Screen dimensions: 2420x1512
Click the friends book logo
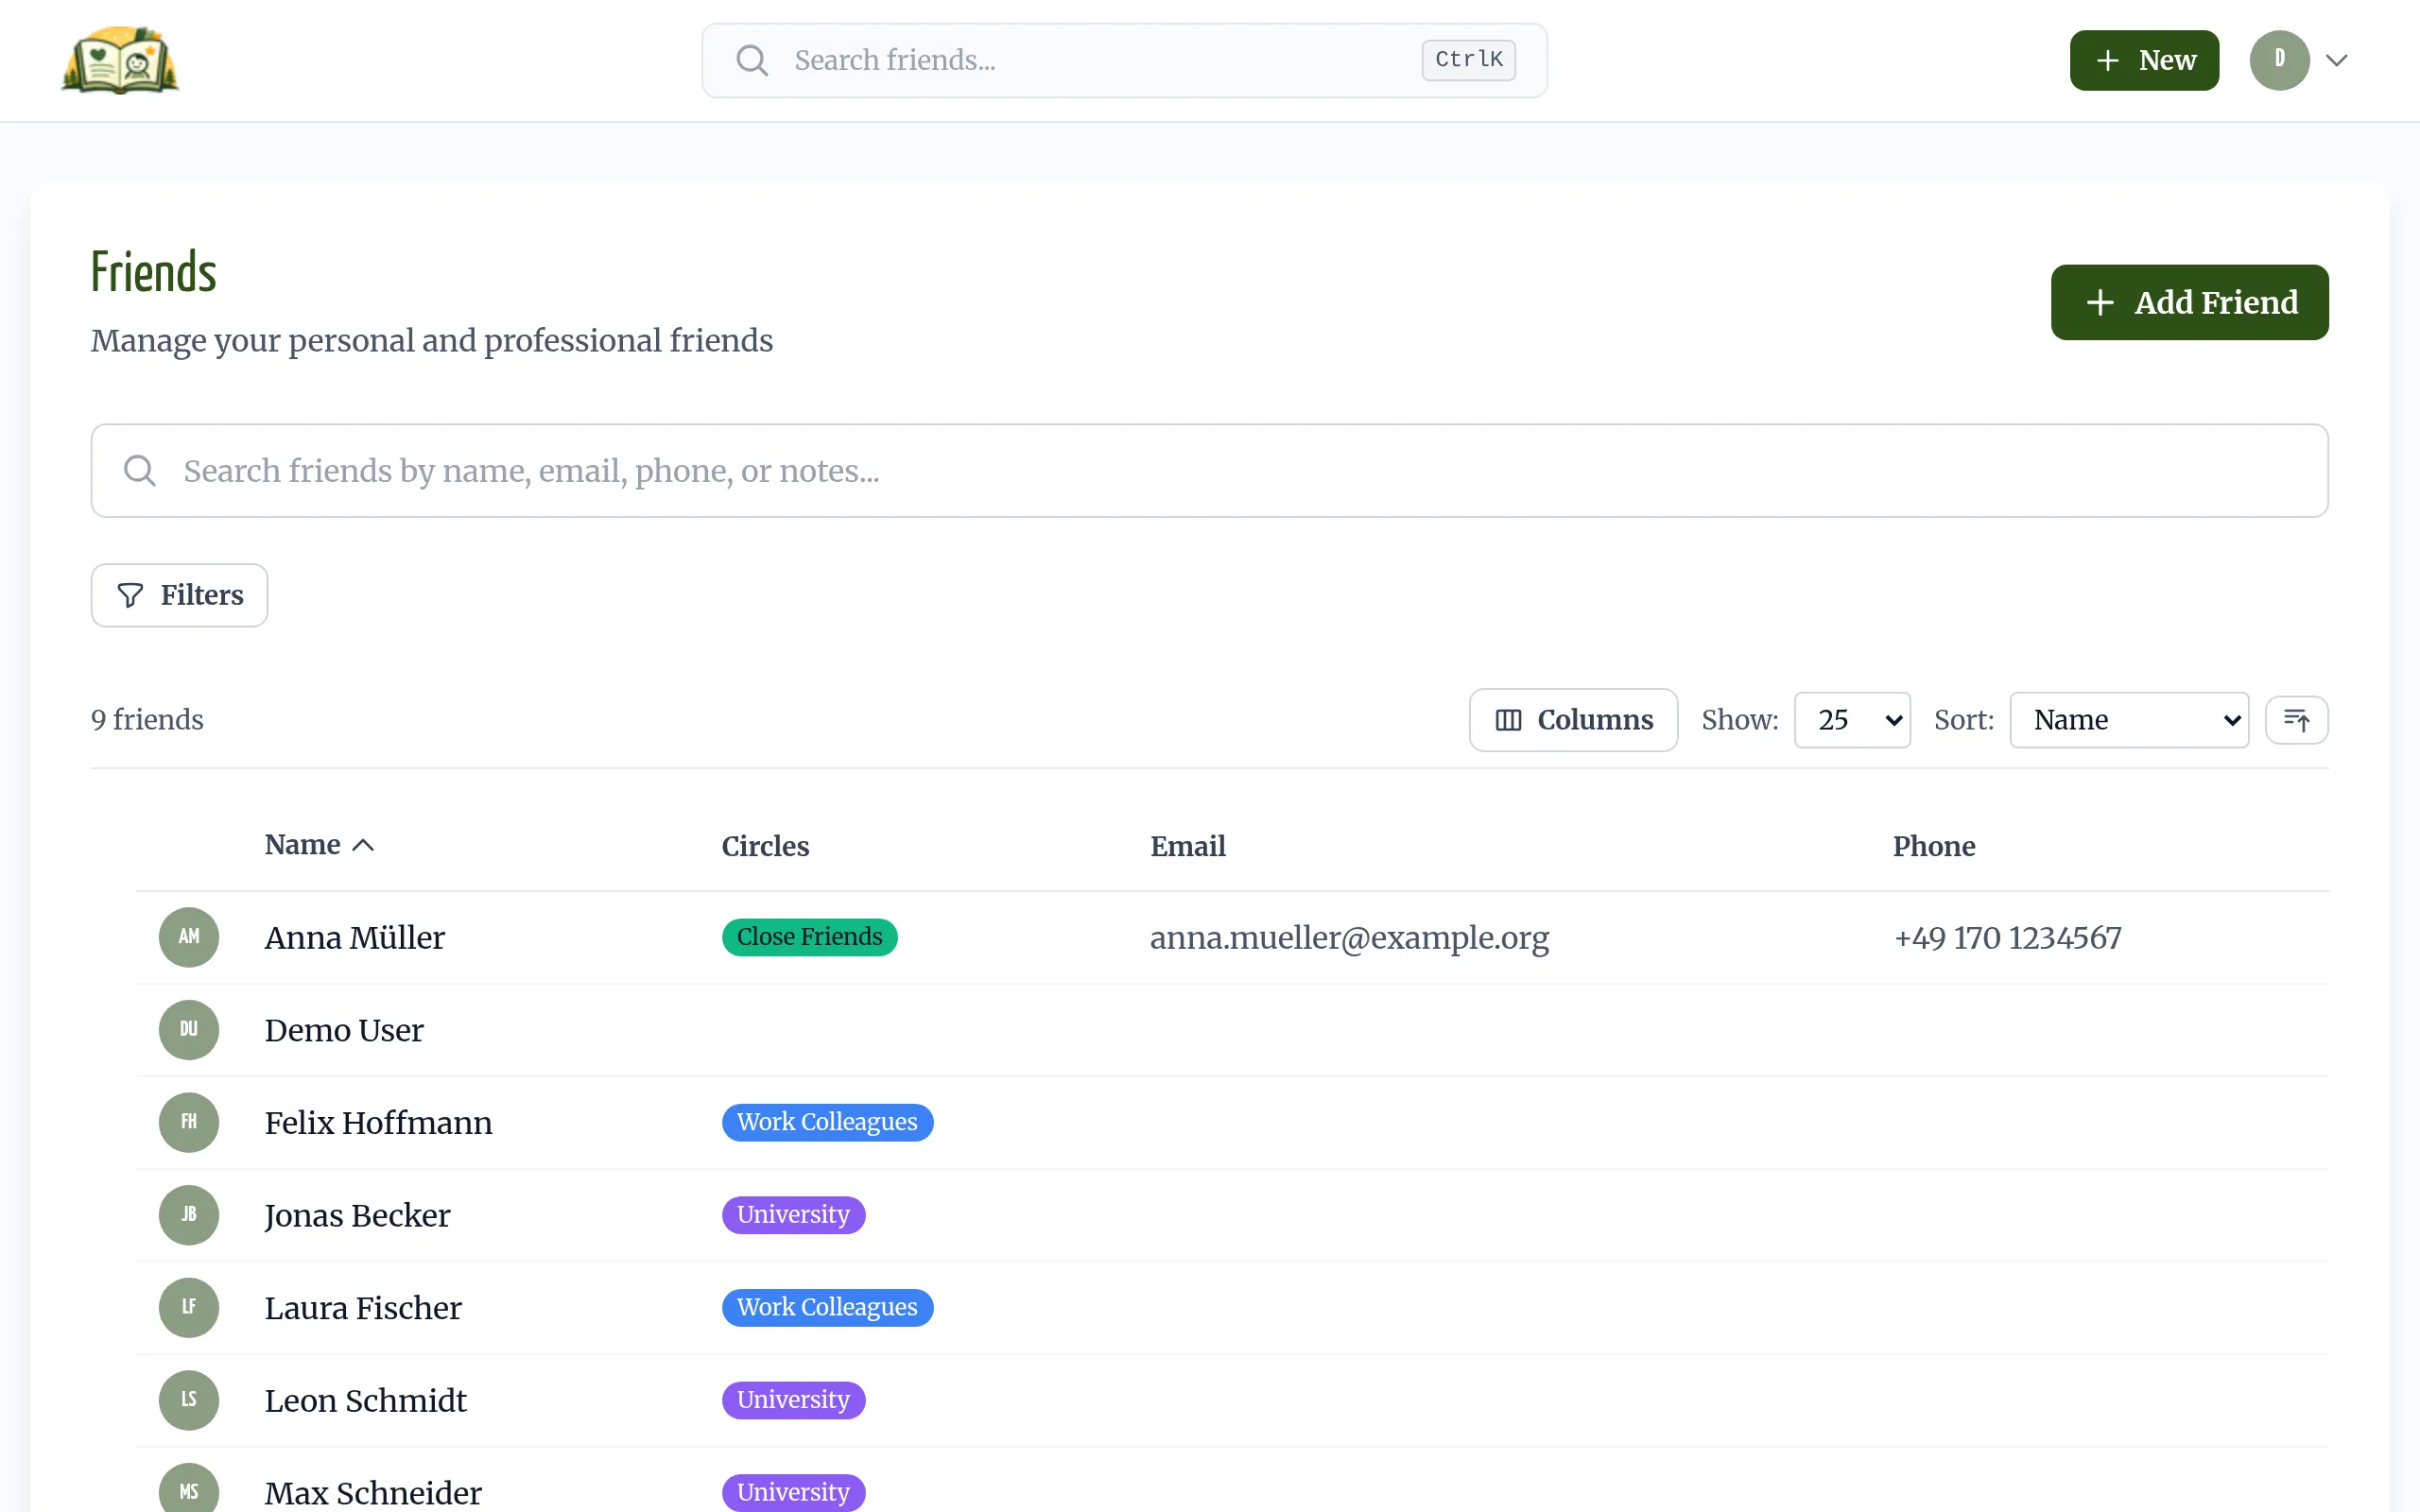click(120, 60)
